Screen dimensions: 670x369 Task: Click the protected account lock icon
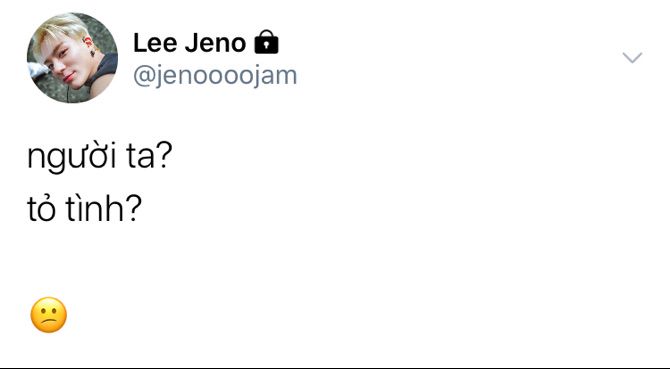pos(266,42)
